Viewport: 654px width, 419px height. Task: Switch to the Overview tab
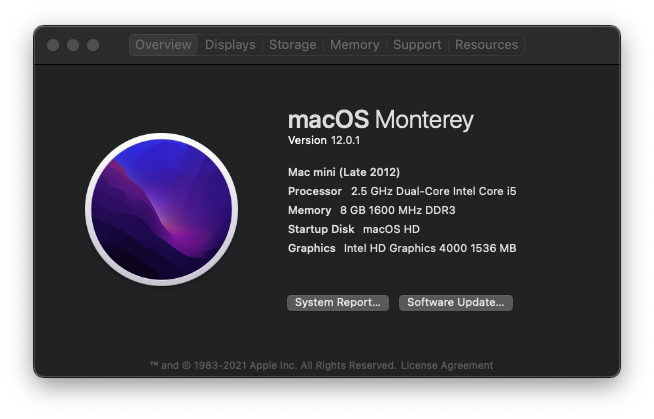163,45
